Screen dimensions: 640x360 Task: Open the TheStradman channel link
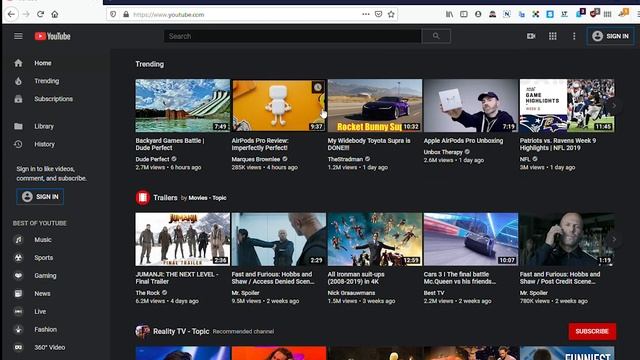coord(345,159)
